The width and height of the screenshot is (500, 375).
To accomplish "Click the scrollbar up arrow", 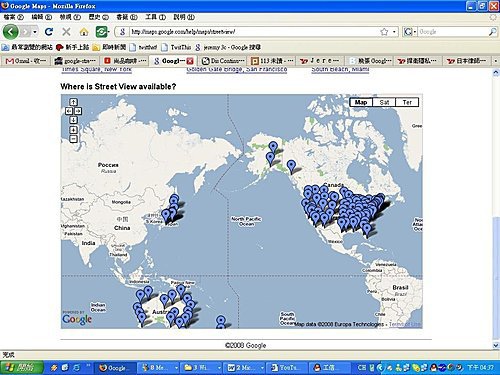I will click(496, 73).
